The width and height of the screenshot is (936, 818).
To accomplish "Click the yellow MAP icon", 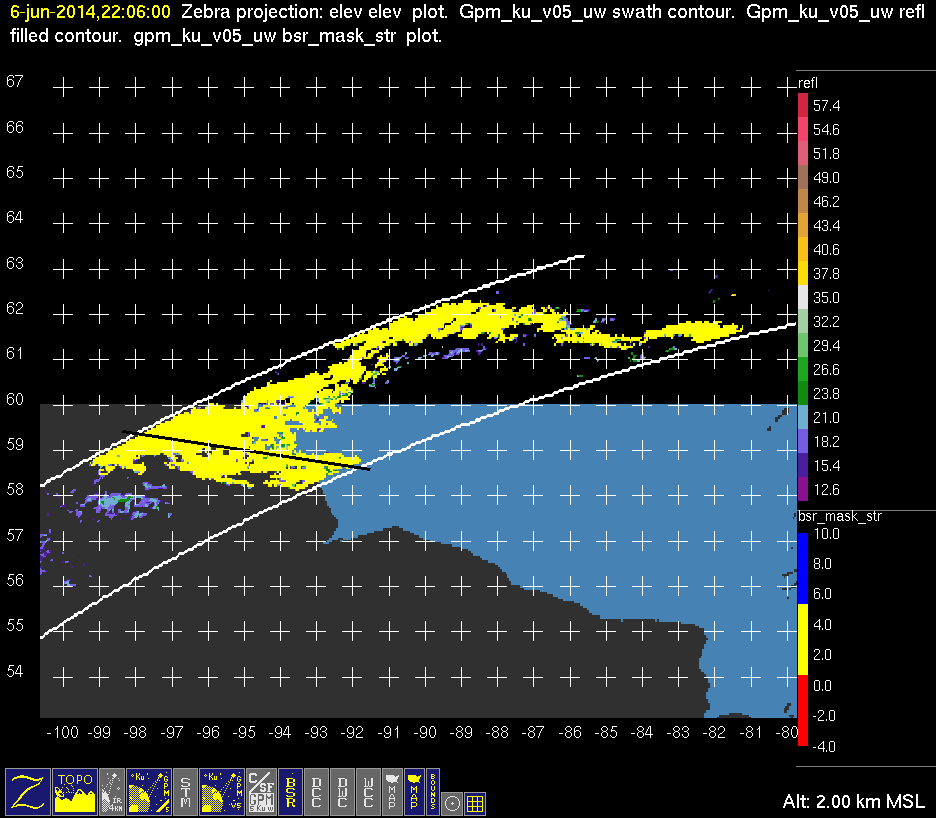I will point(413,791).
